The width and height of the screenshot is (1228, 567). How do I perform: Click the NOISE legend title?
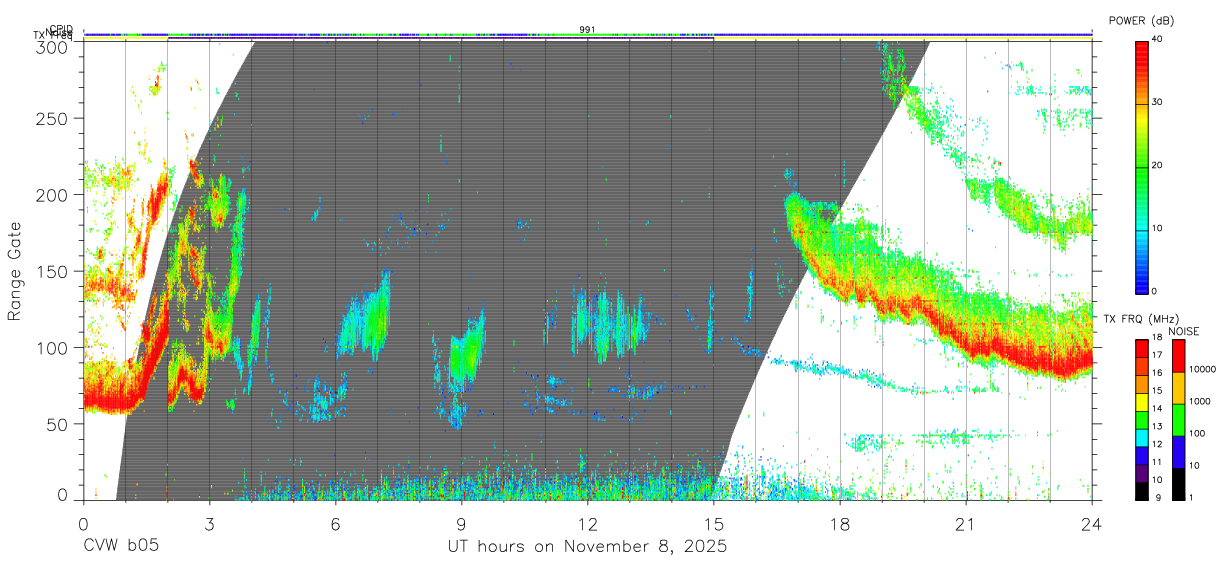pos(1184,331)
